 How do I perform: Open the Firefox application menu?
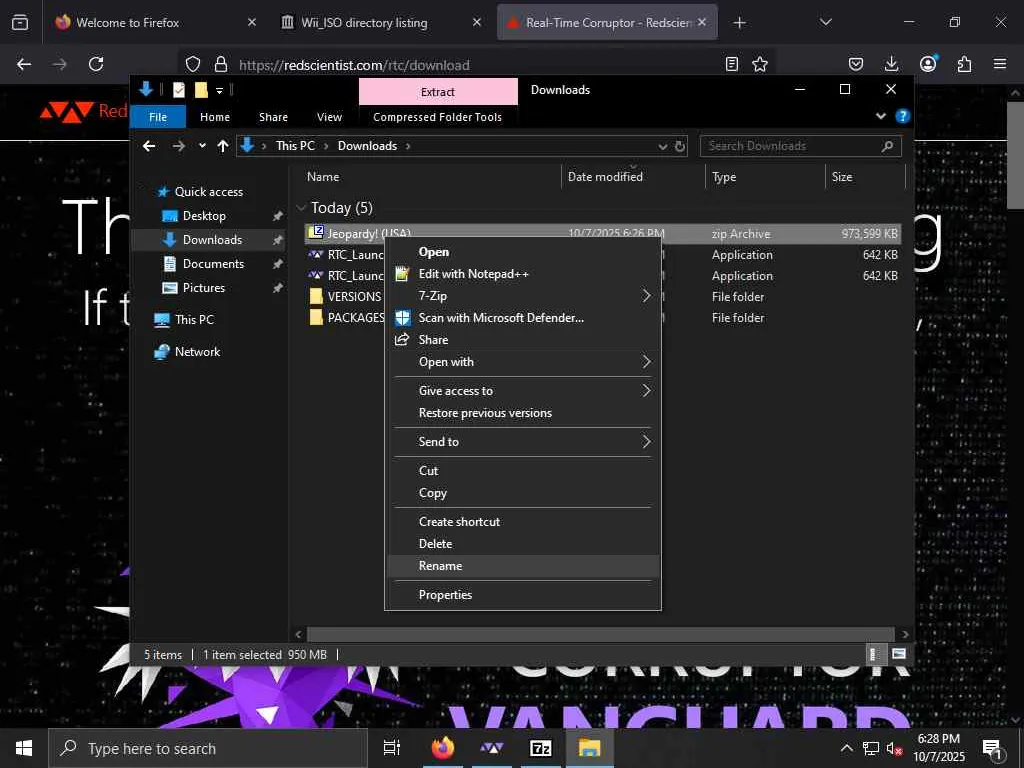1000,64
